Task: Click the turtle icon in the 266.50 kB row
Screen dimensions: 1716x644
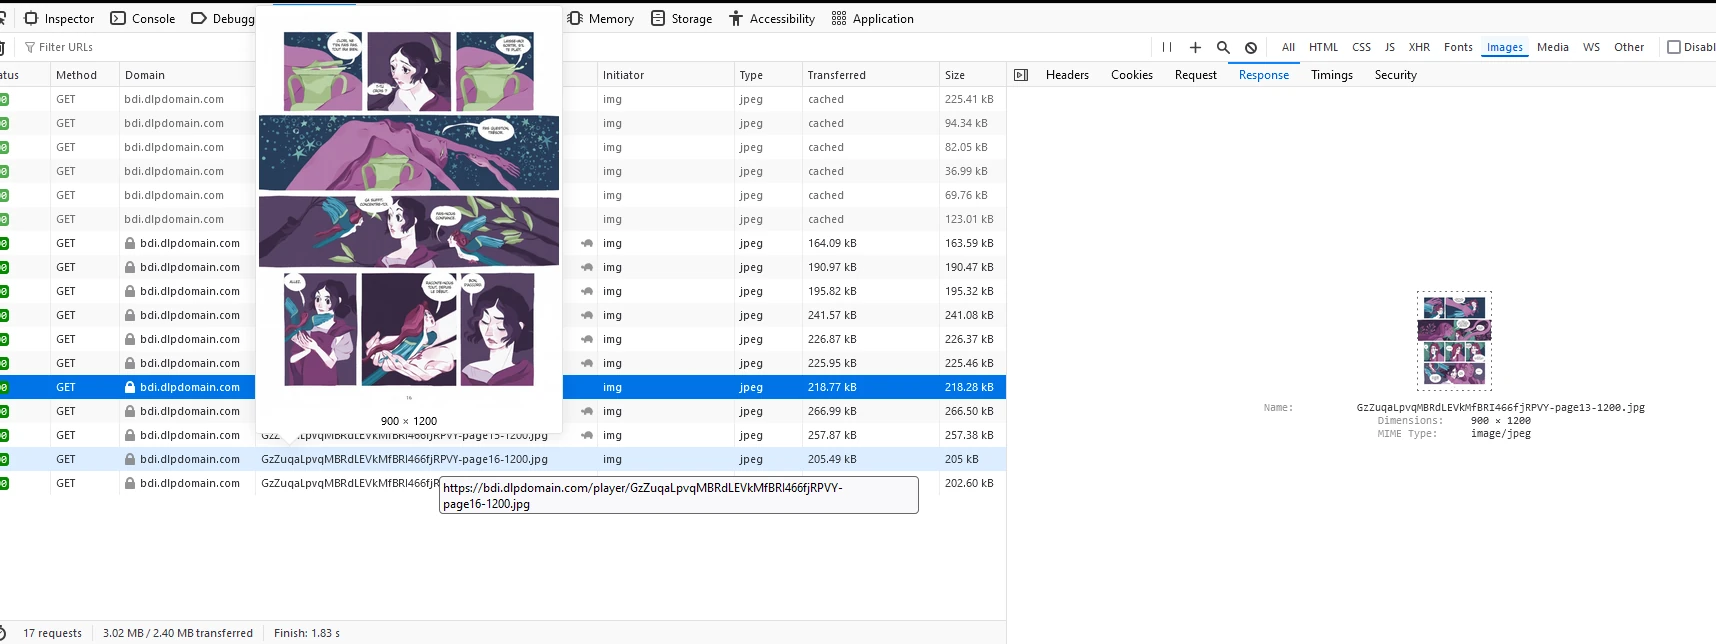Action: tap(587, 411)
